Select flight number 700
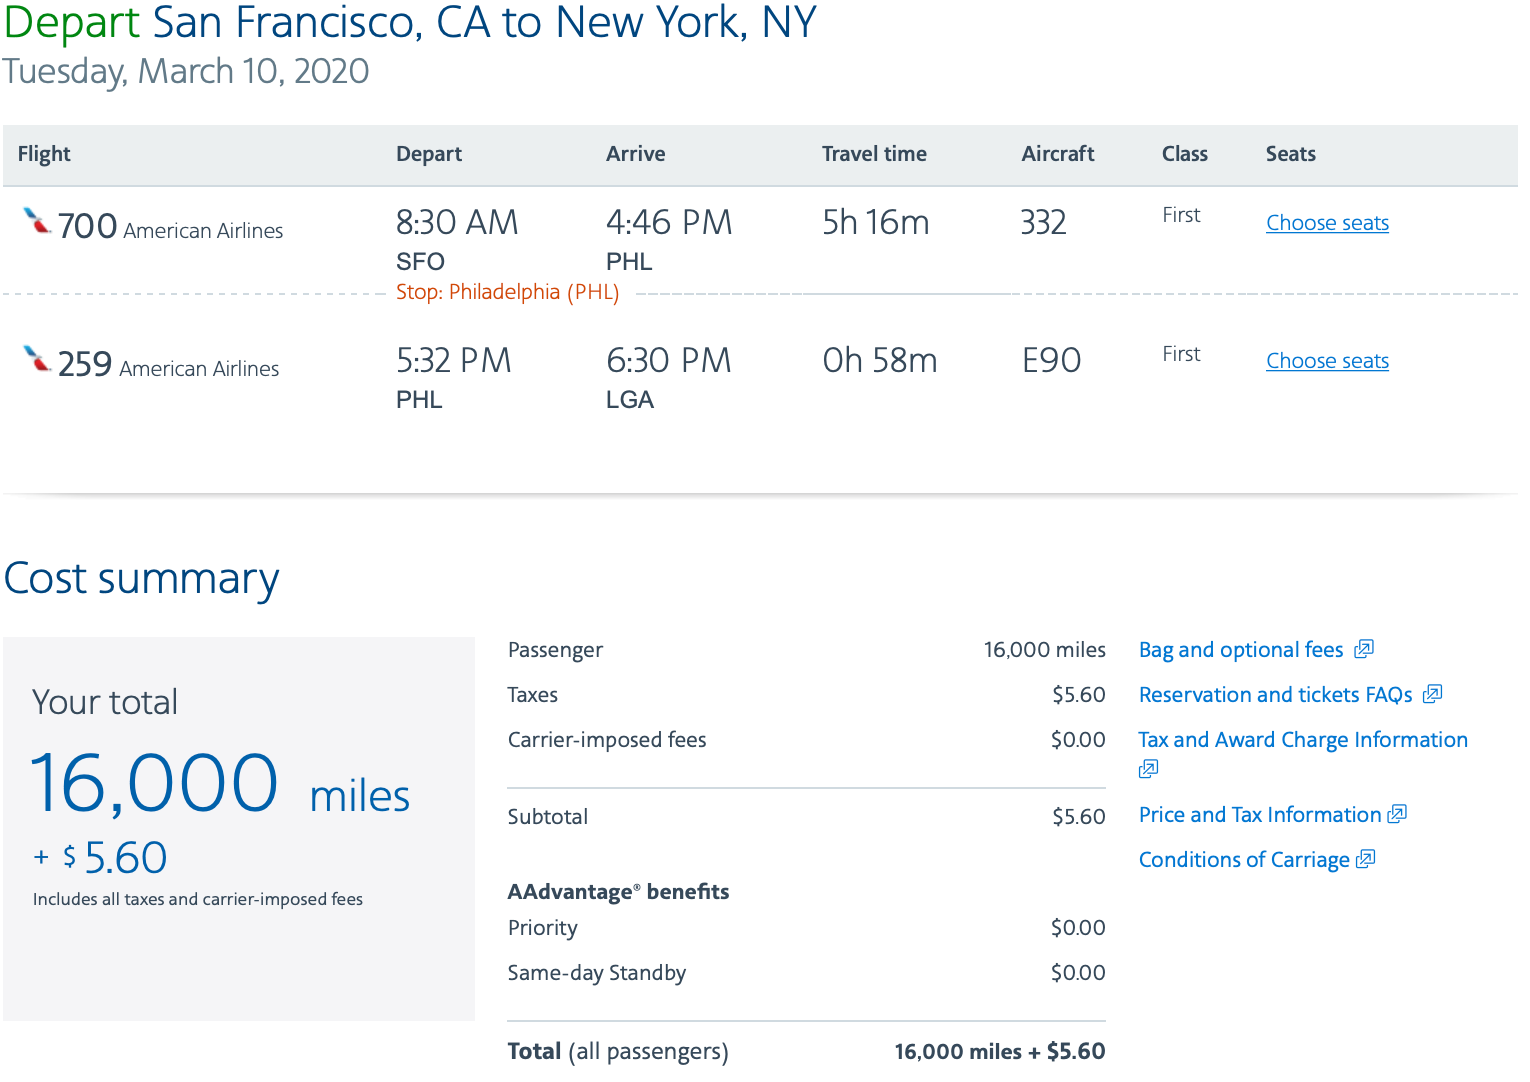 (88, 226)
